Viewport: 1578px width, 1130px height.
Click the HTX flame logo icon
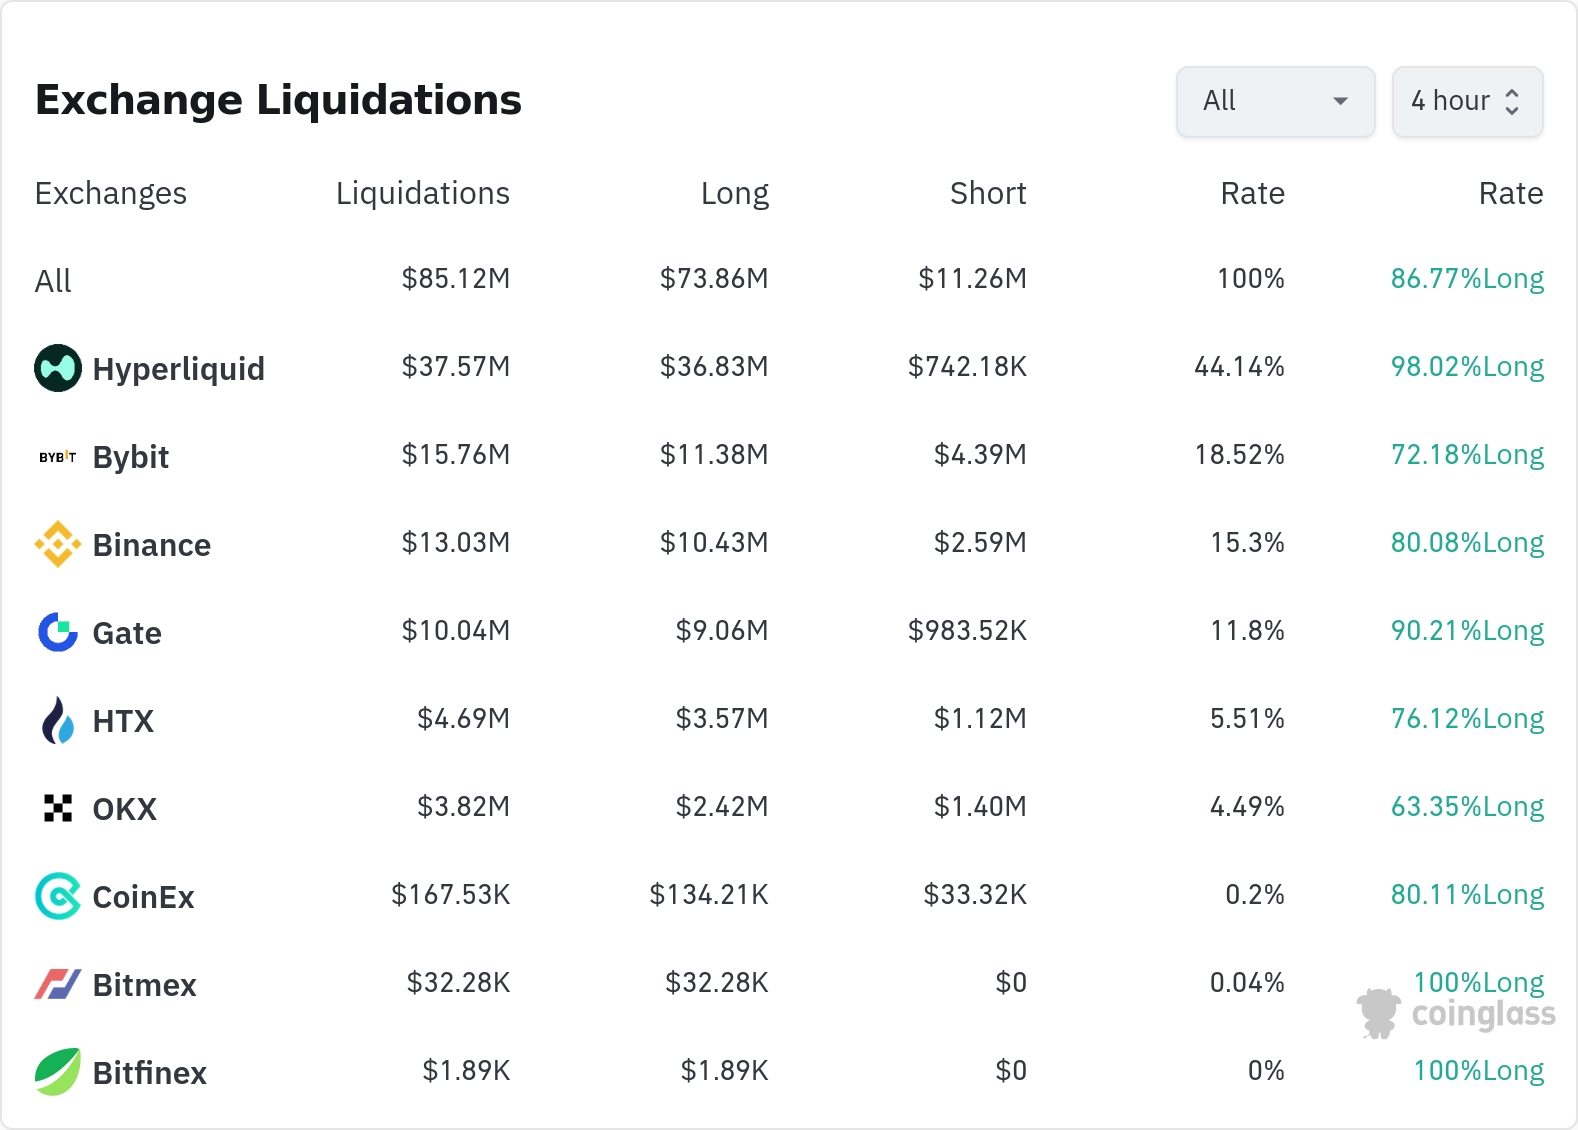(x=58, y=720)
